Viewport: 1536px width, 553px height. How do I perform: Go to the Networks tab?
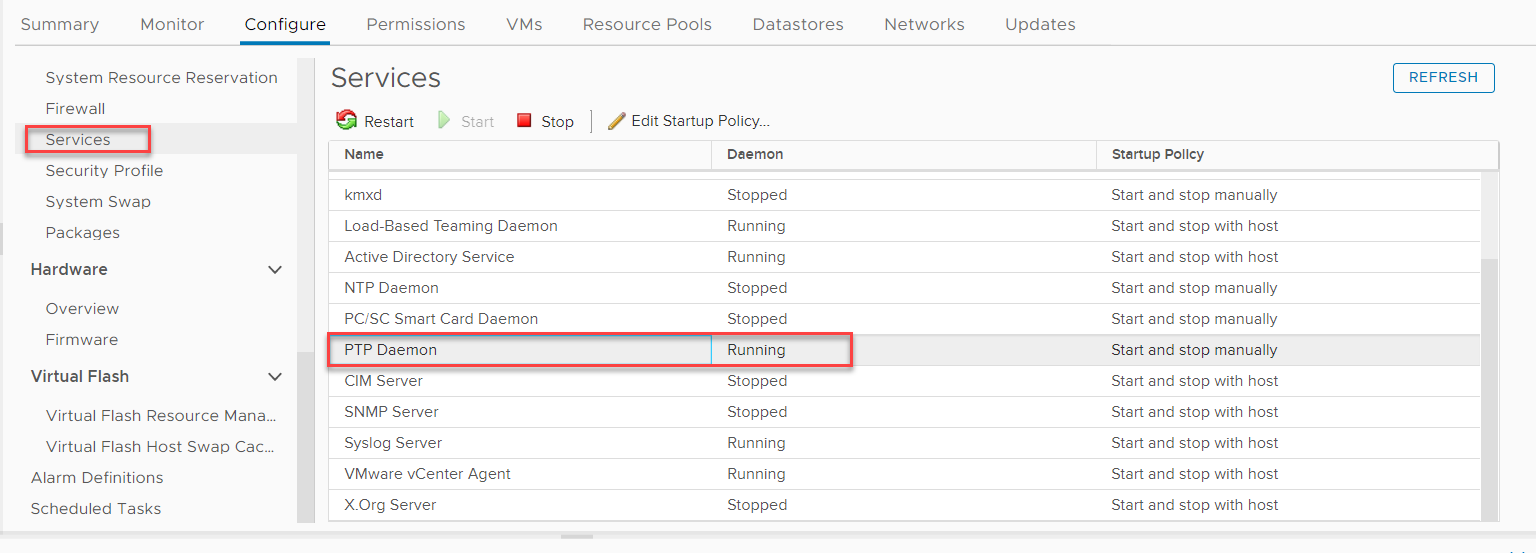[924, 24]
